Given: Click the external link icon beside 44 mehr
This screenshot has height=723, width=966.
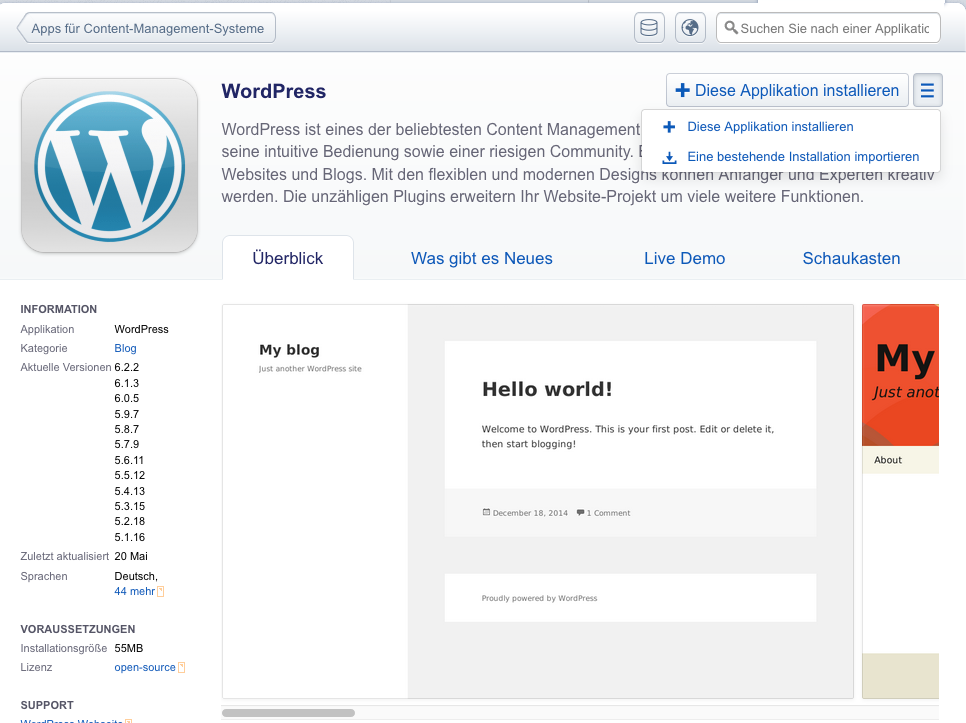Looking at the screenshot, I should pyautogui.click(x=161, y=592).
